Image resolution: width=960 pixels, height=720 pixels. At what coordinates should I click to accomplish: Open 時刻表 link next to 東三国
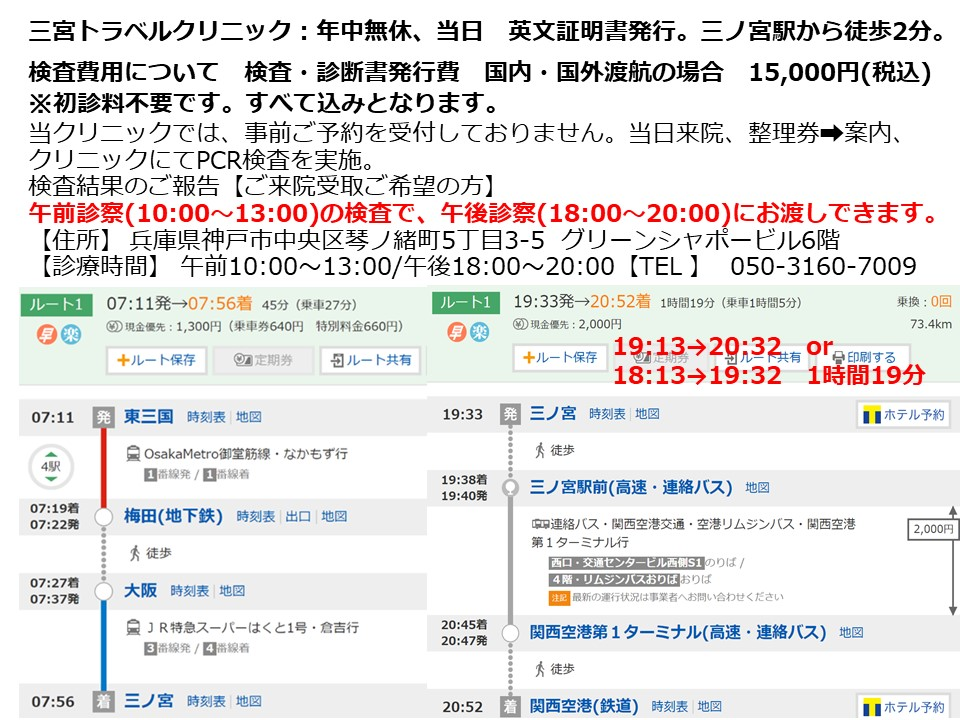pyautogui.click(x=206, y=417)
